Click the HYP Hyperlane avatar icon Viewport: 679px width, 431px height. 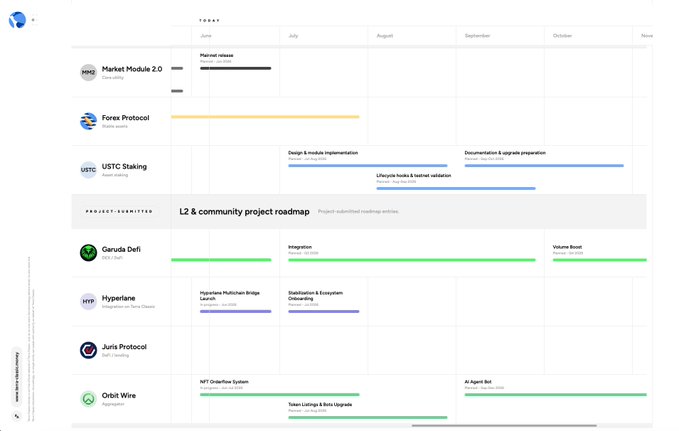[88, 301]
